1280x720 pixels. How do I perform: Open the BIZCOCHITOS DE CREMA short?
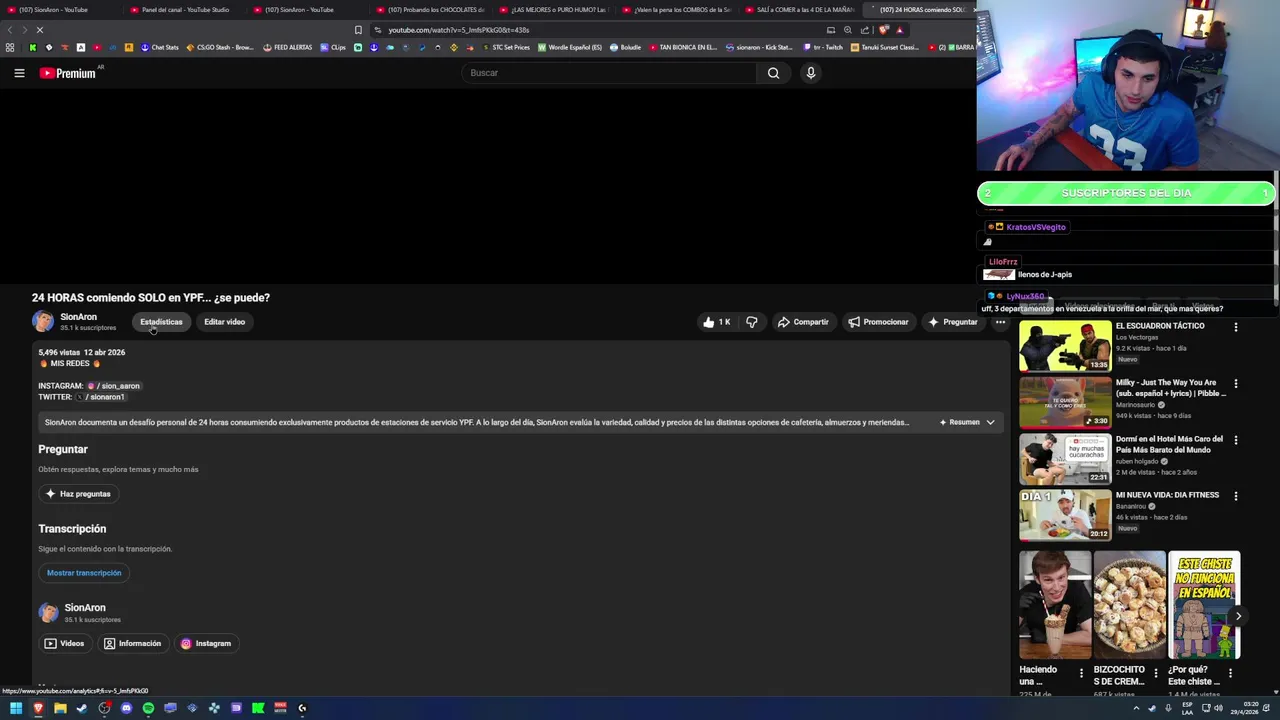click(1129, 605)
